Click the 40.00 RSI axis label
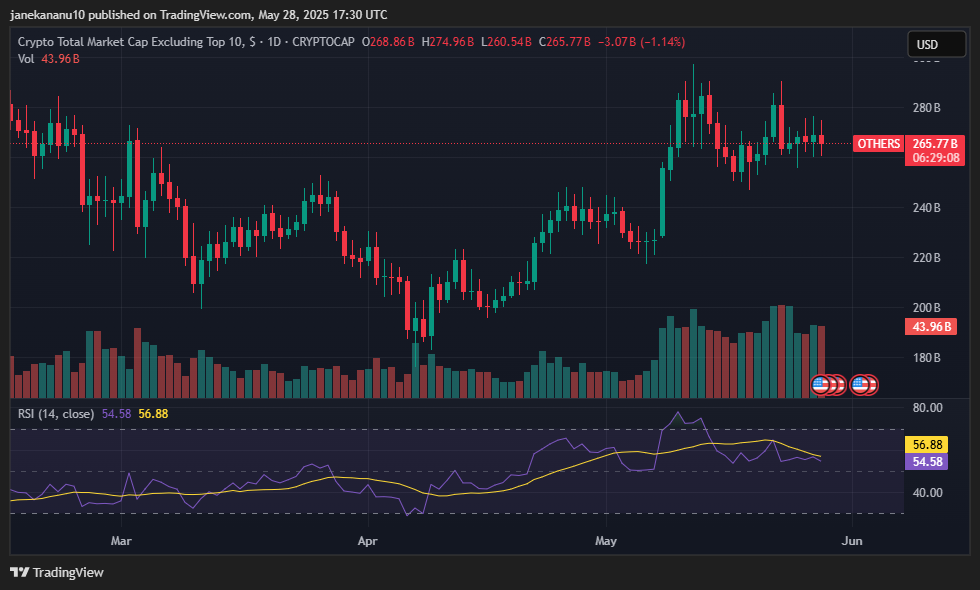 point(928,492)
